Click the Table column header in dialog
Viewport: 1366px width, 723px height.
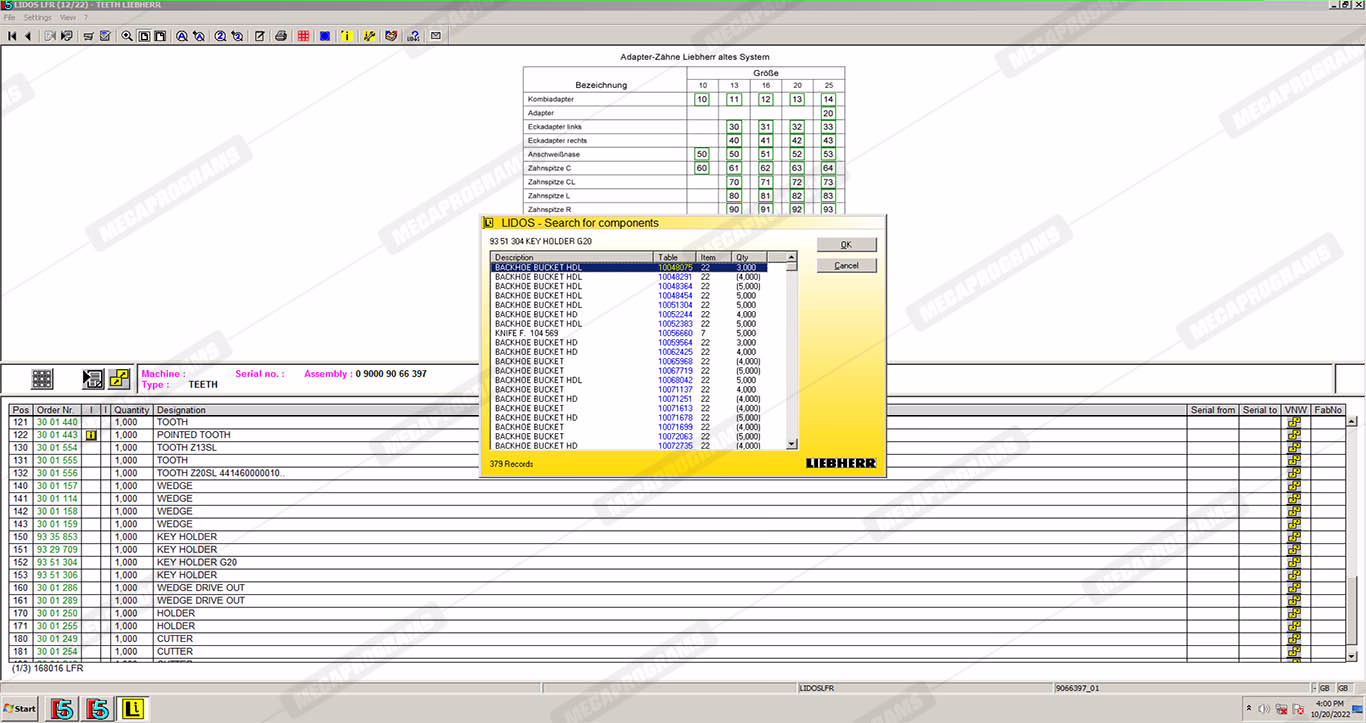tap(675, 258)
